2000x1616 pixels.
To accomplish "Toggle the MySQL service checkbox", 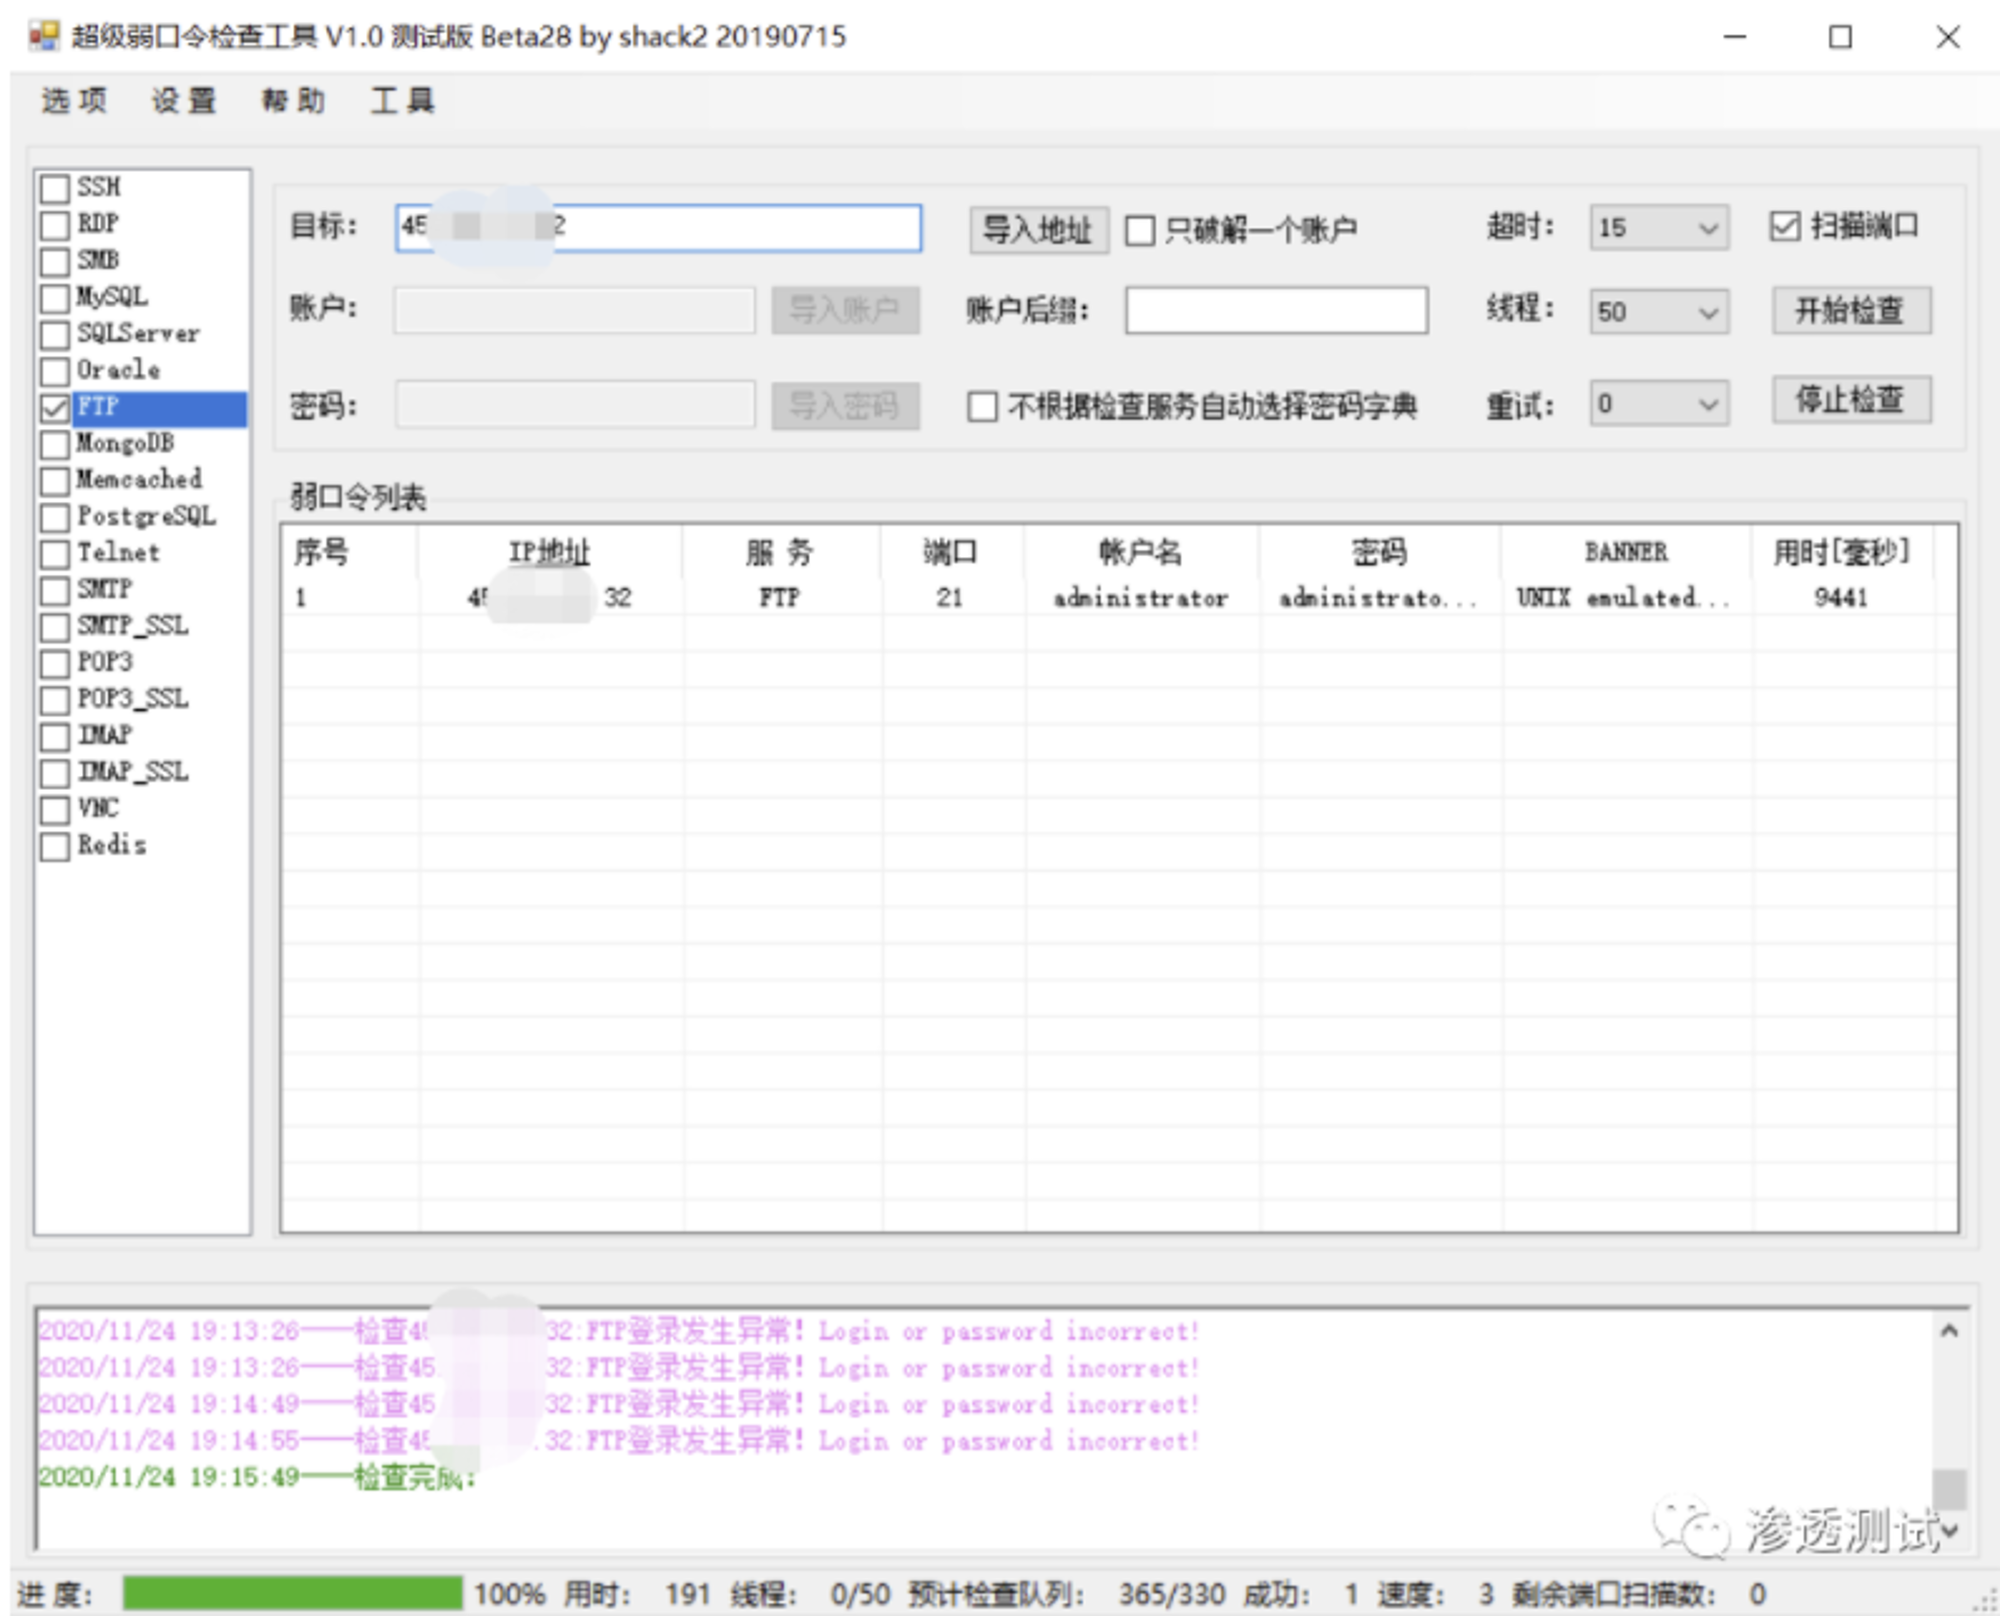I will click(55, 298).
